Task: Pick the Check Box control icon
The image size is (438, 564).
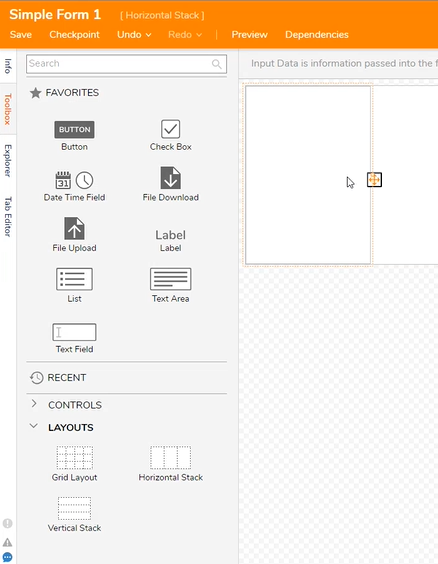Action: click(x=170, y=129)
